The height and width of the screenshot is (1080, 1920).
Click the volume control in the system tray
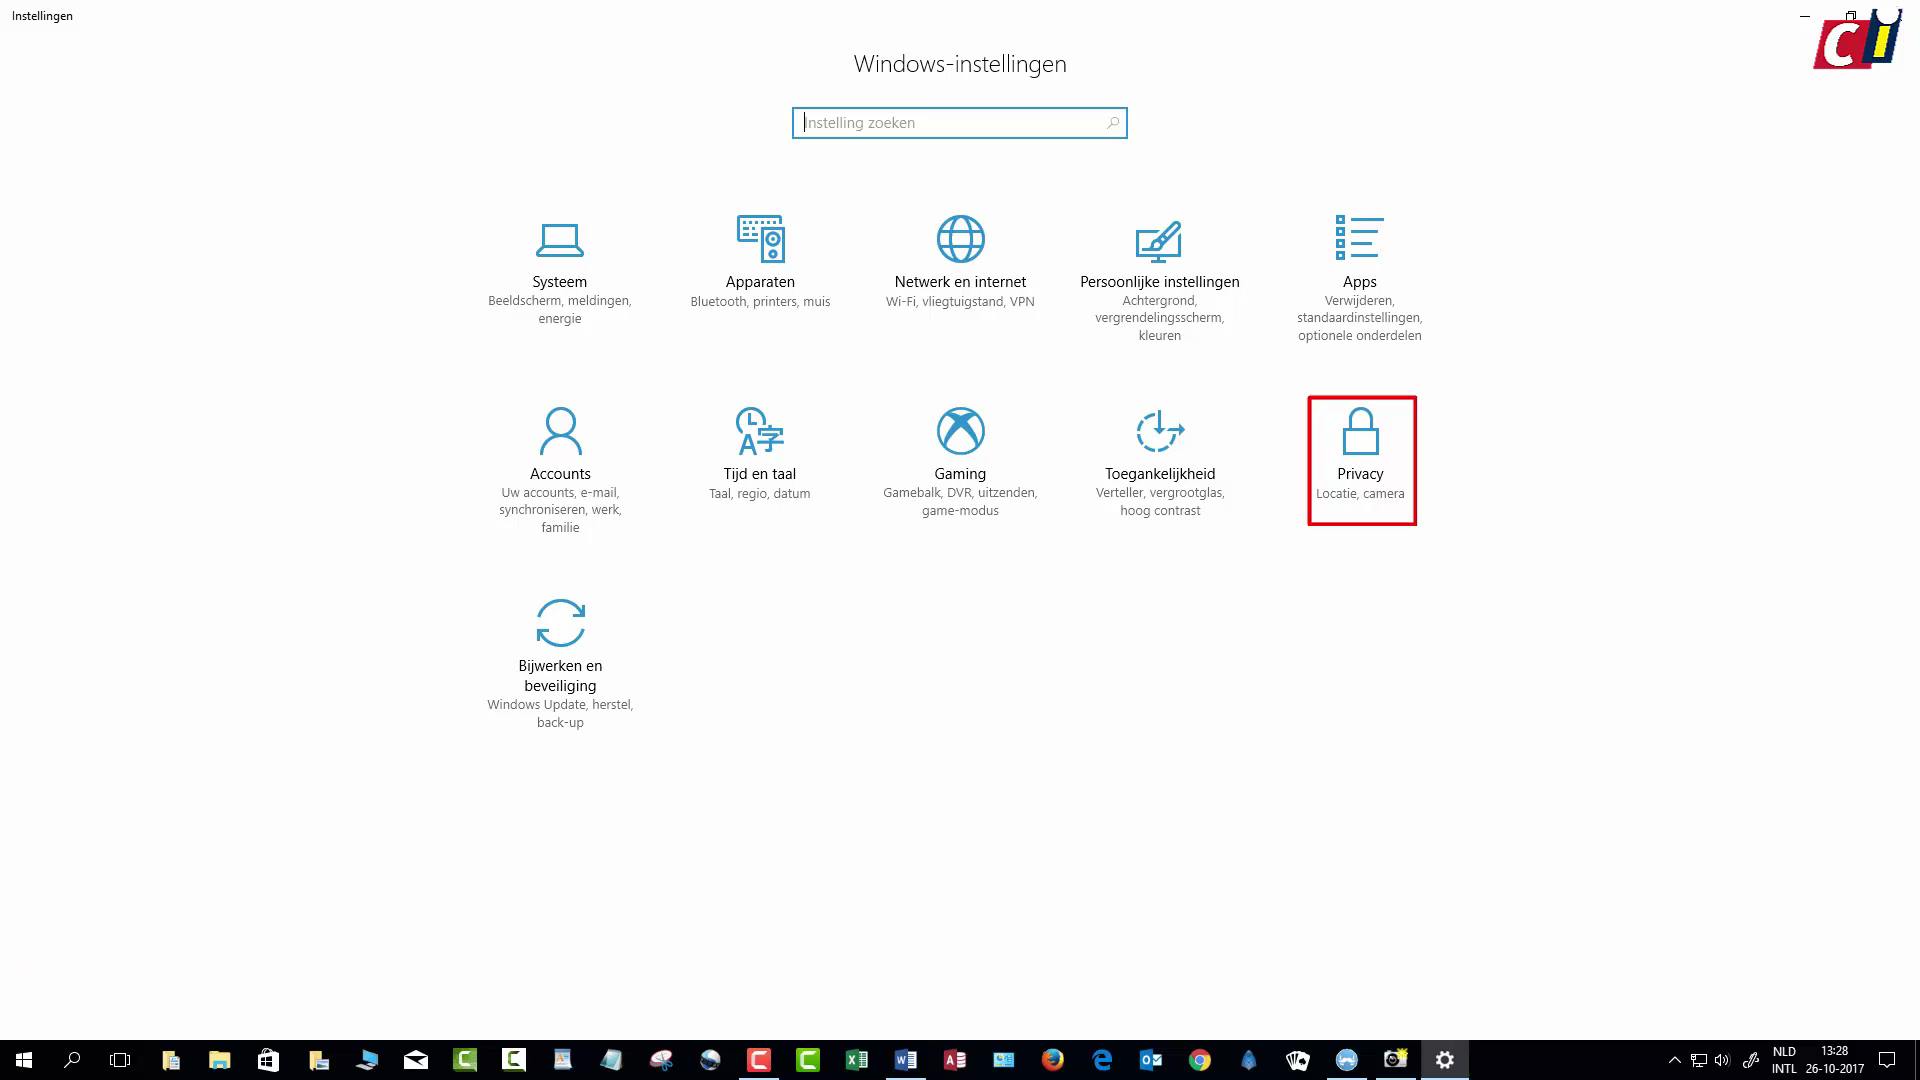tap(1721, 1059)
